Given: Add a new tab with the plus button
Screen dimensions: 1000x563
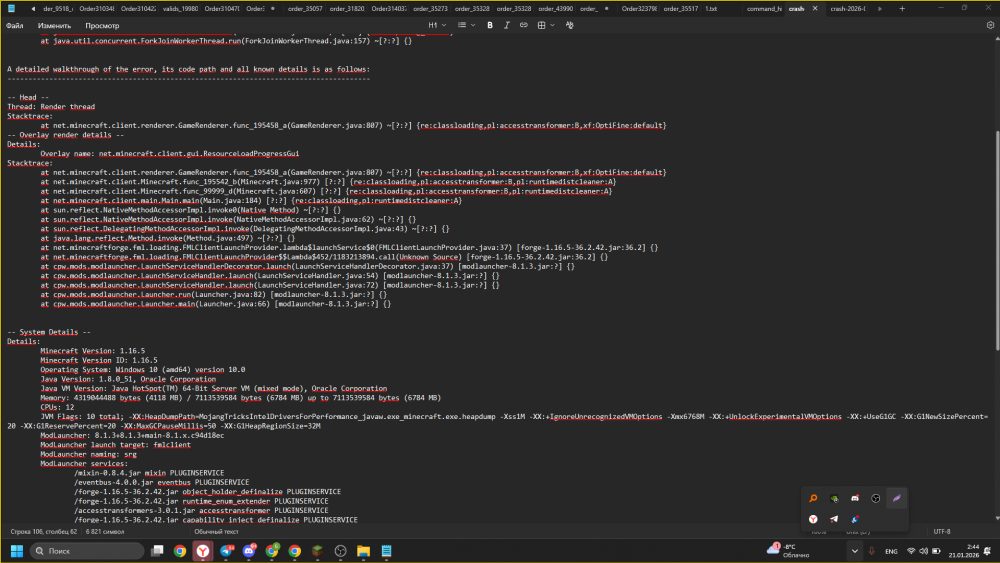Looking at the screenshot, I should (x=902, y=9).
